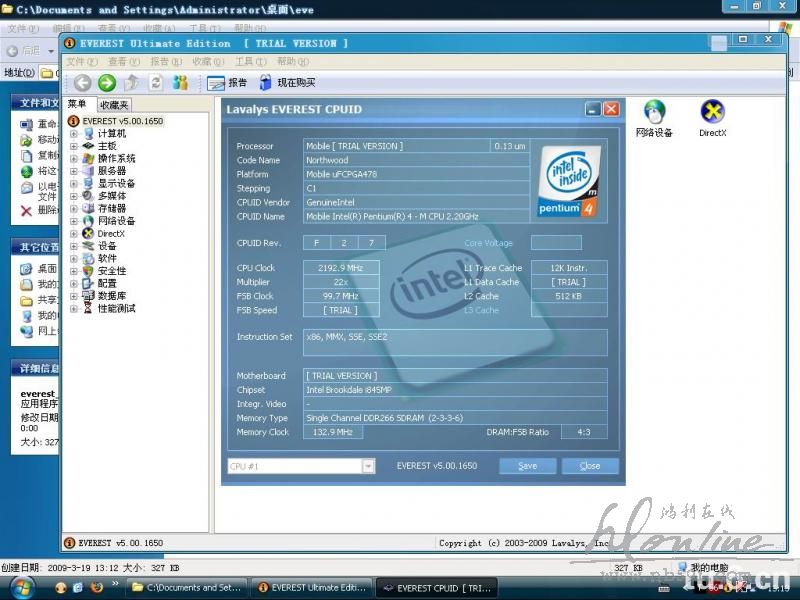Expand the 计算机 tree node
This screenshot has height=600, width=800.
tap(73, 134)
